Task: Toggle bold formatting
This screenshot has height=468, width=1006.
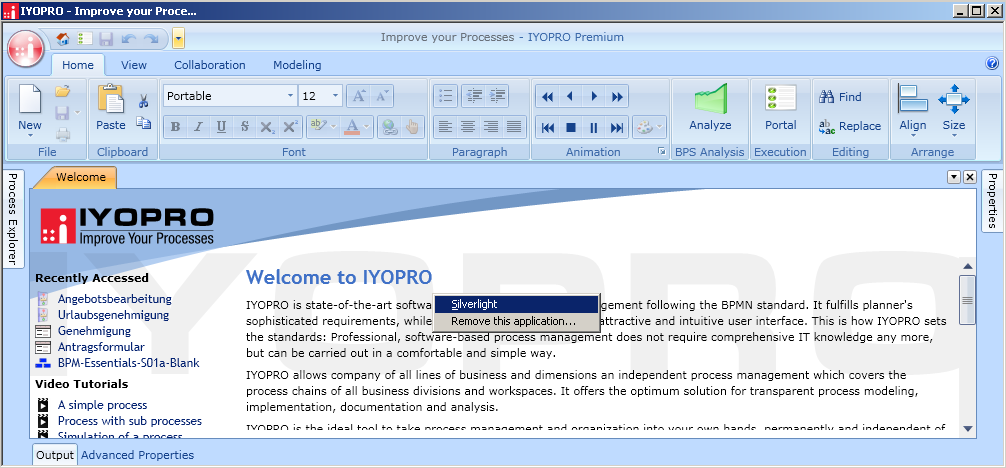Action: click(x=175, y=127)
